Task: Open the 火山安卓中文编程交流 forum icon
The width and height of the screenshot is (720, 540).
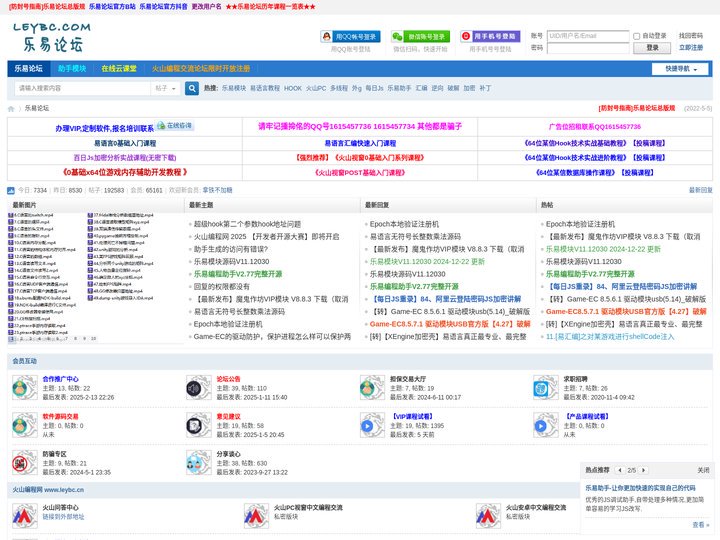Action: [x=488, y=516]
